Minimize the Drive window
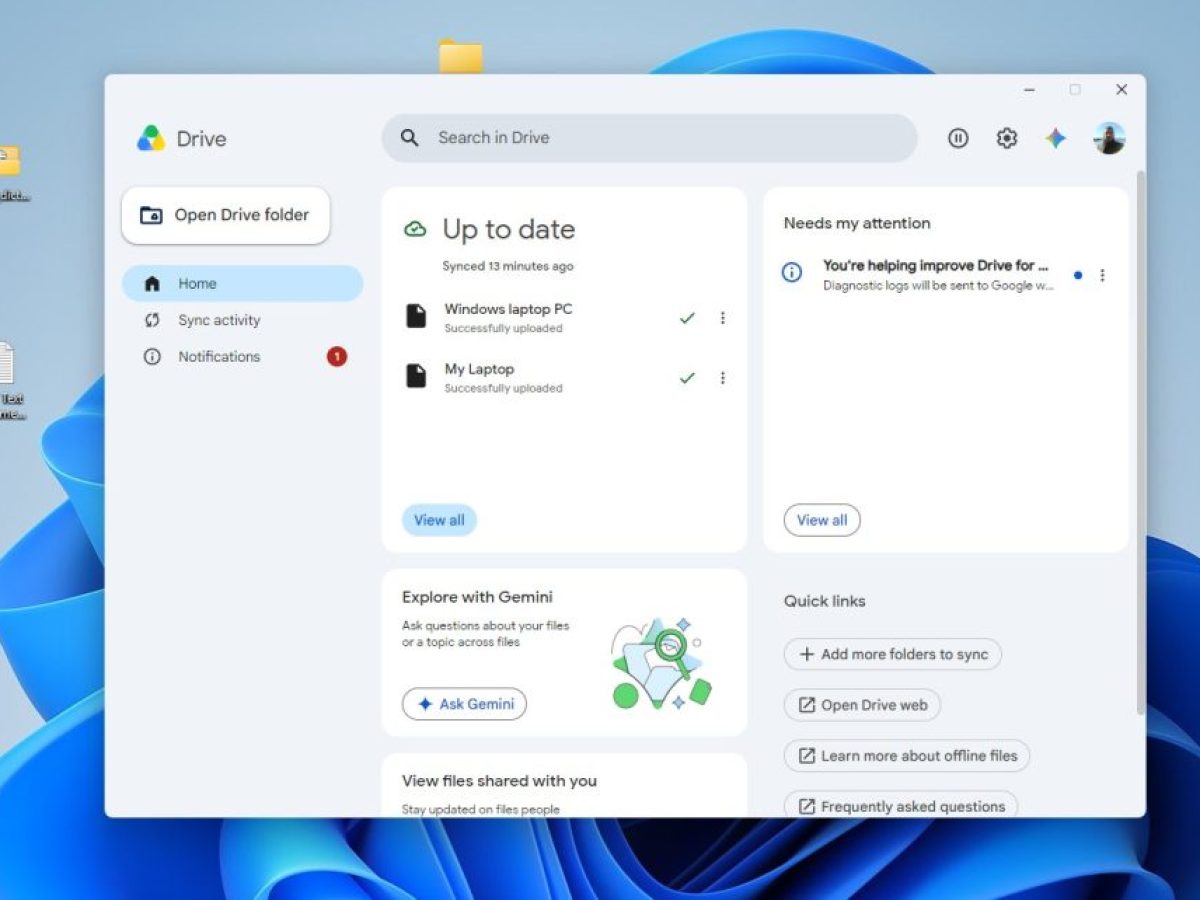This screenshot has height=900, width=1200. (1029, 90)
